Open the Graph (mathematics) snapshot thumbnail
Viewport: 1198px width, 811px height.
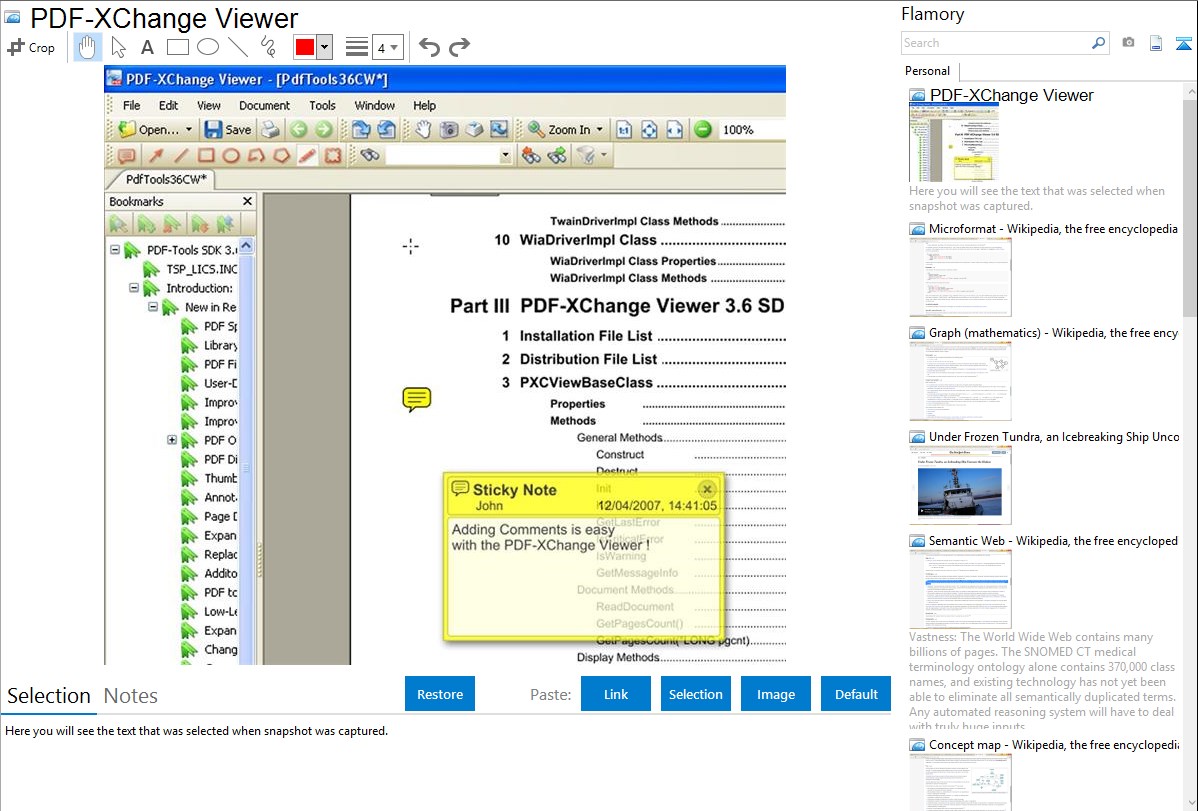[x=960, y=381]
